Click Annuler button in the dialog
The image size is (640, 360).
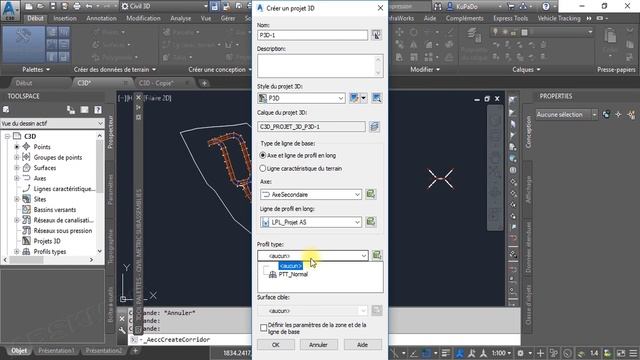(318, 344)
